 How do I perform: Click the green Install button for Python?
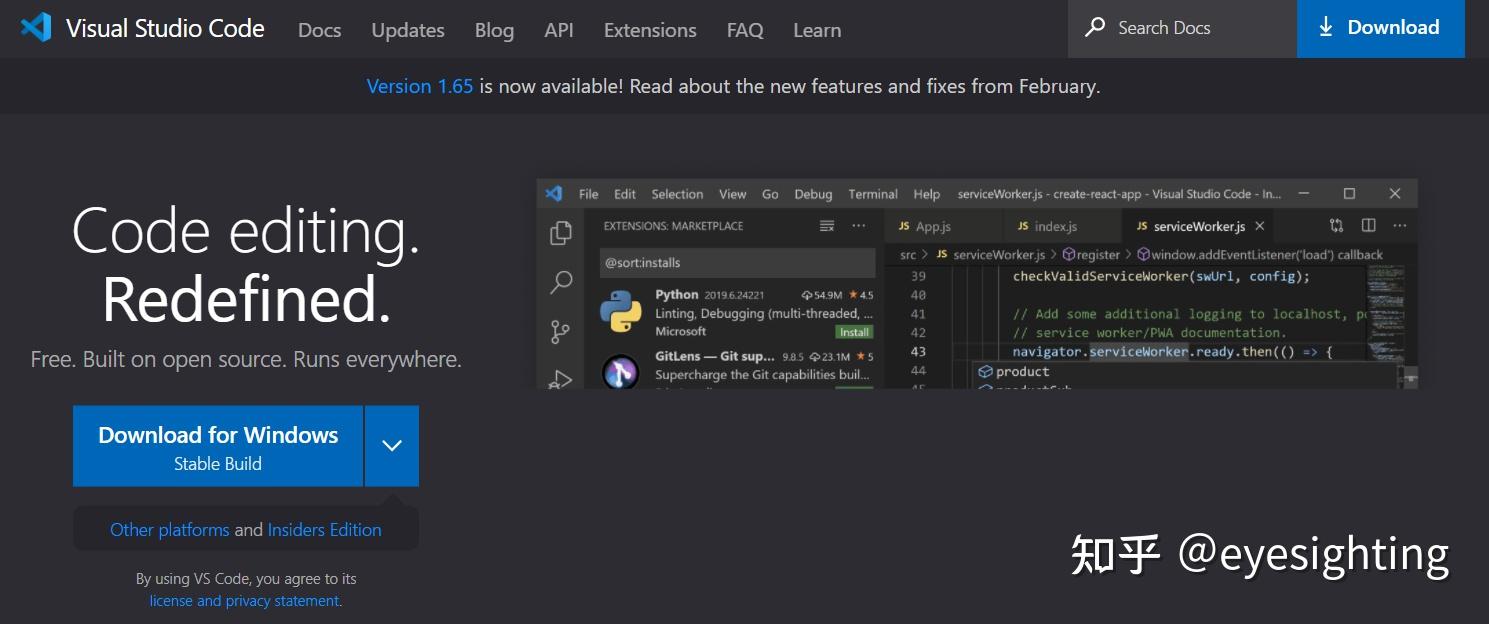coord(854,332)
